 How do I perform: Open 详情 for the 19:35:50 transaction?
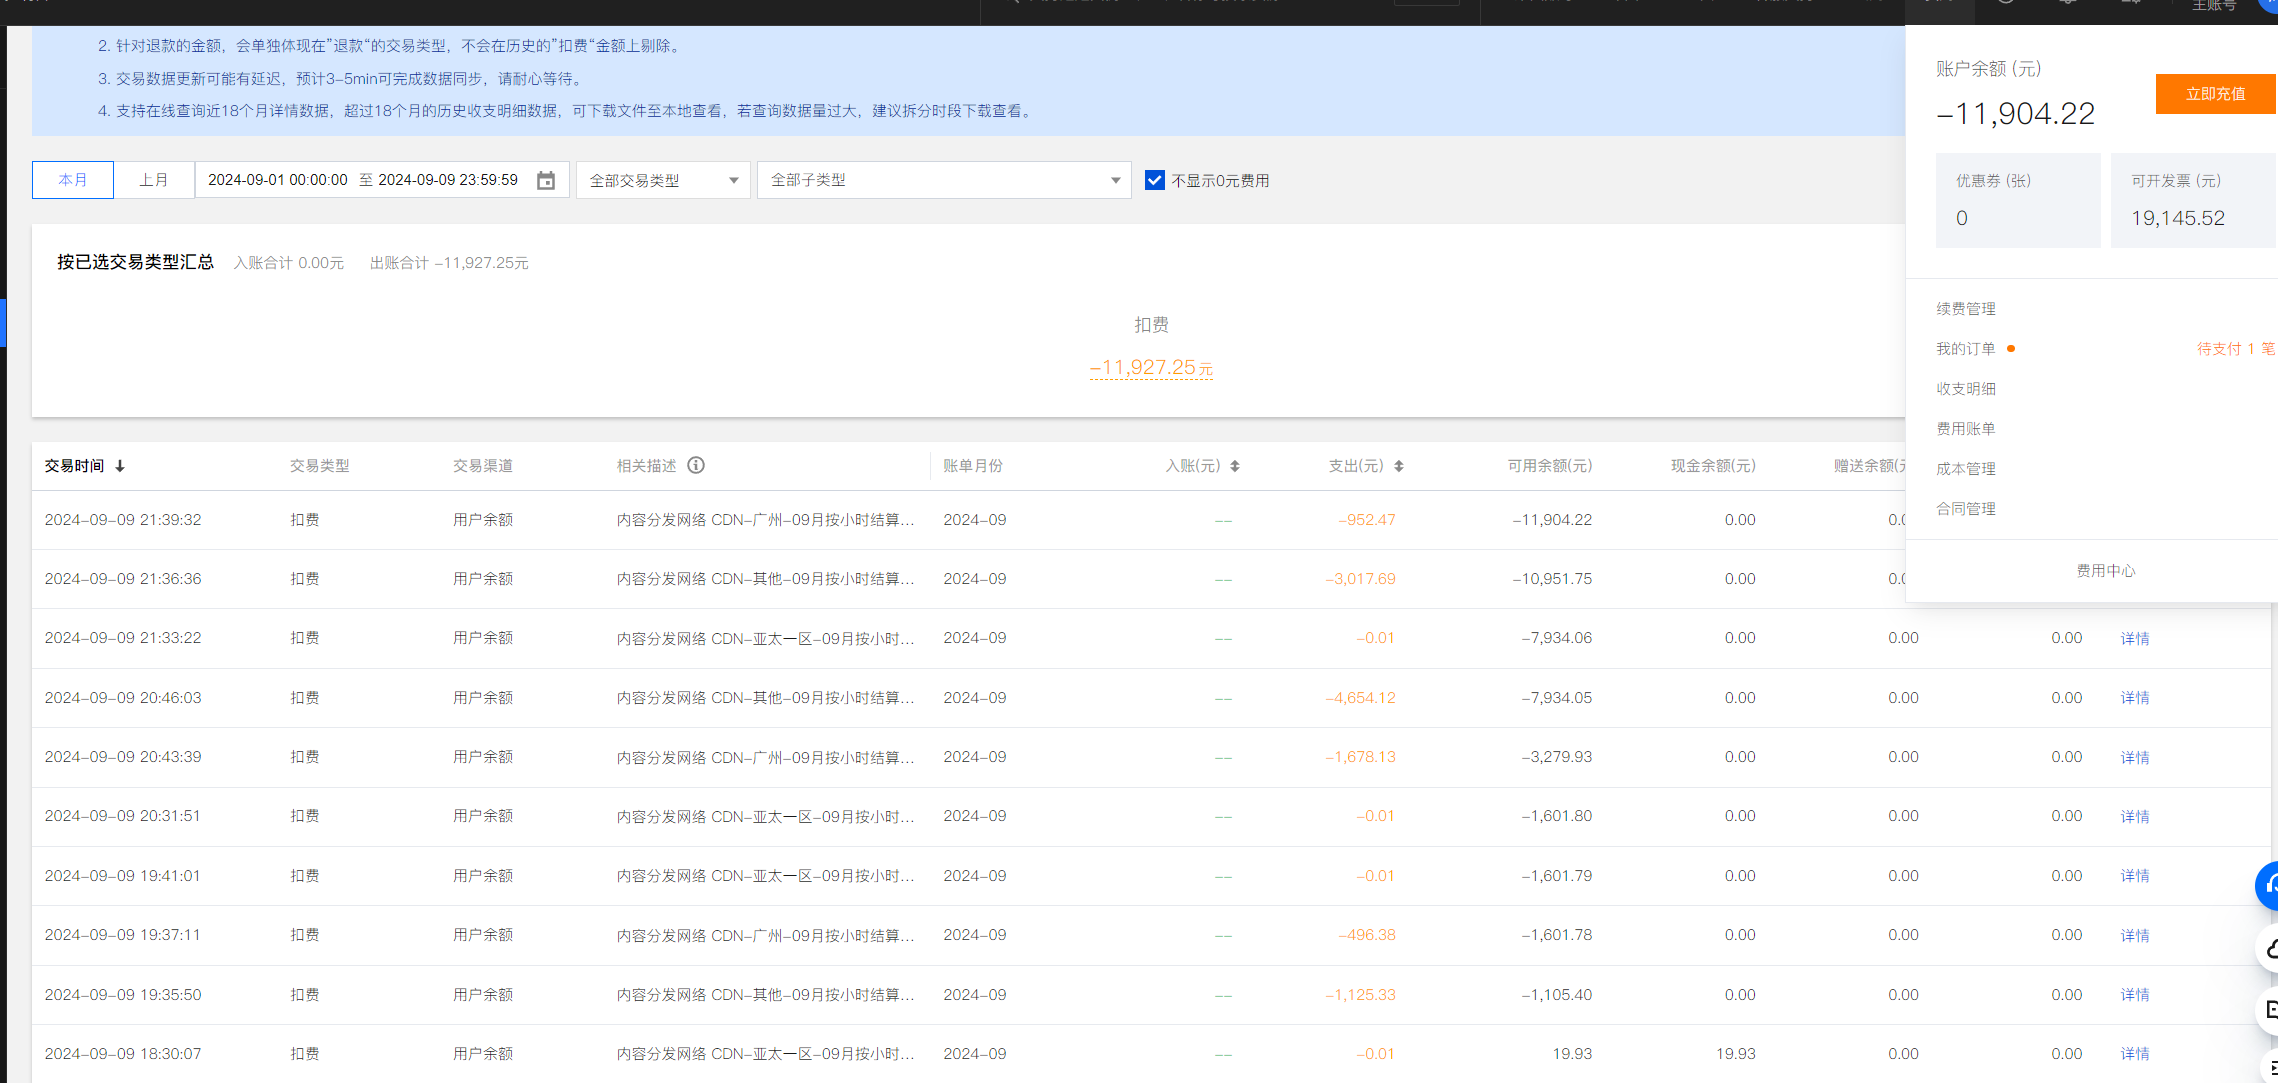2135,995
